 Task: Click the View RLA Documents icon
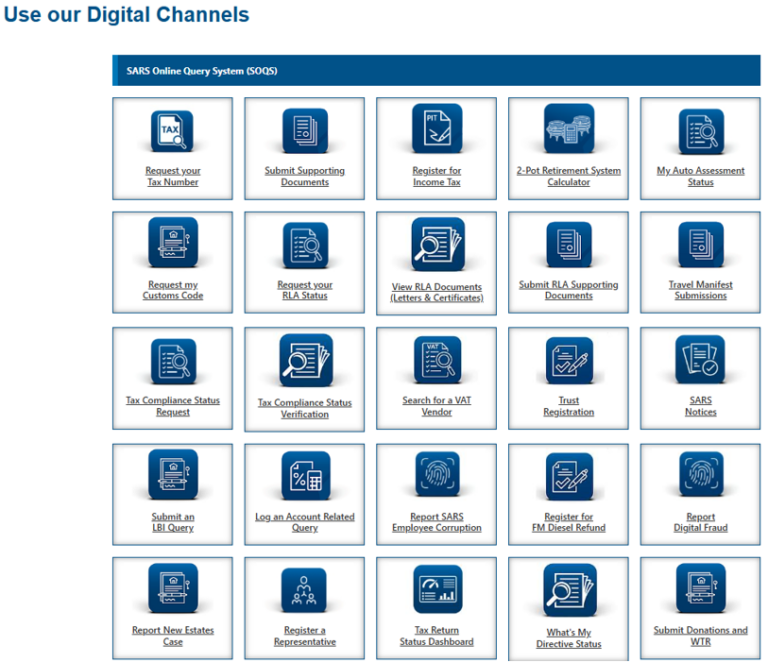(437, 244)
